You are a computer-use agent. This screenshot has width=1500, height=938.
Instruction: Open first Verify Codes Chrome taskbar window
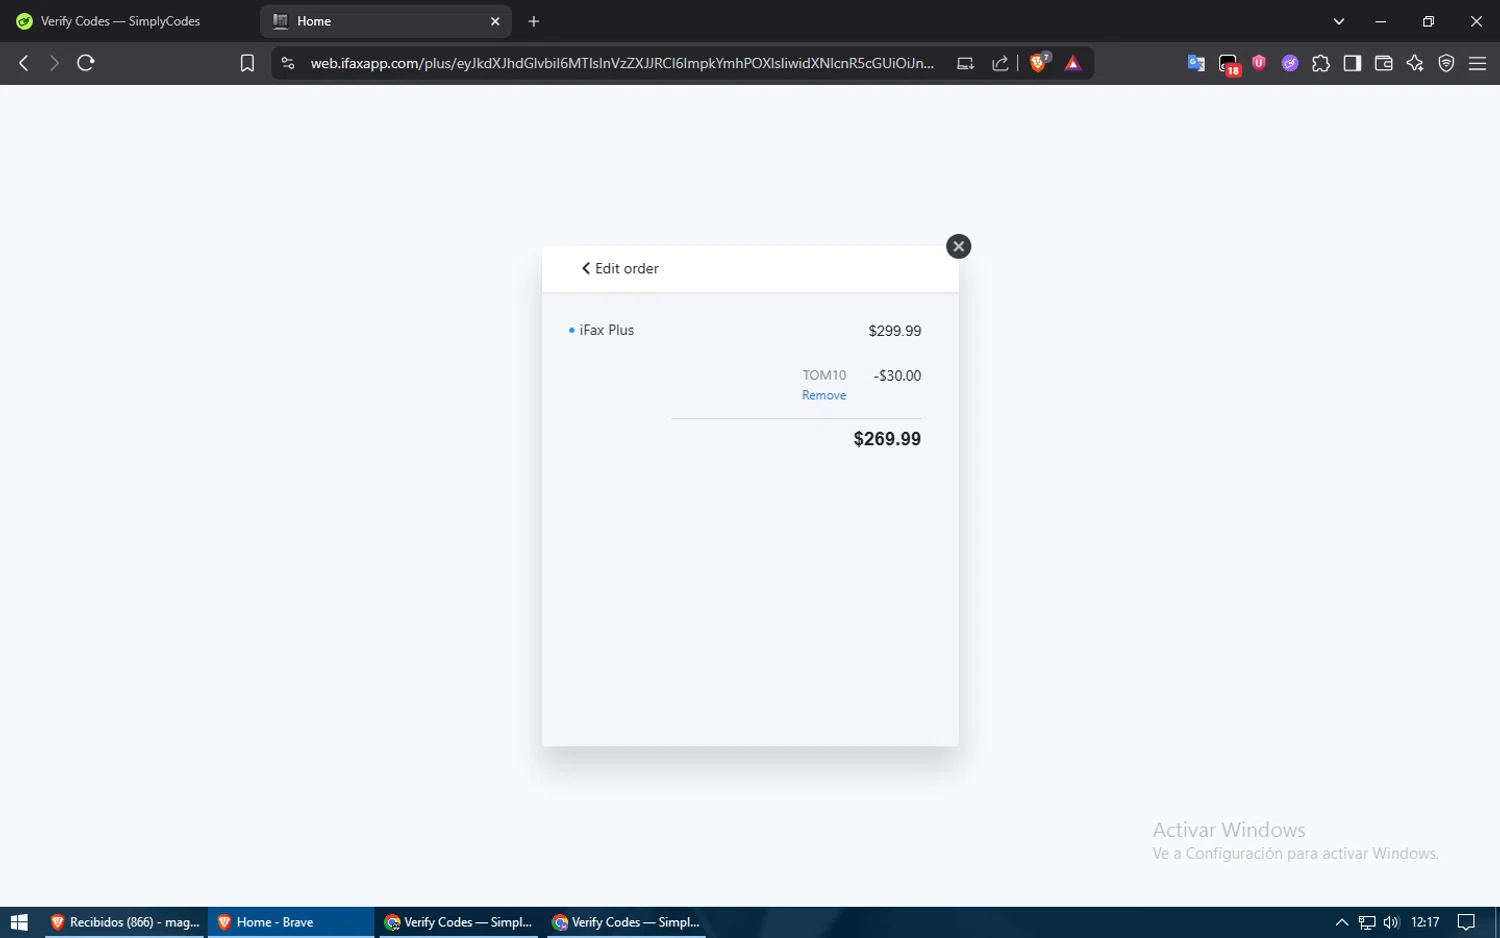tap(458, 922)
